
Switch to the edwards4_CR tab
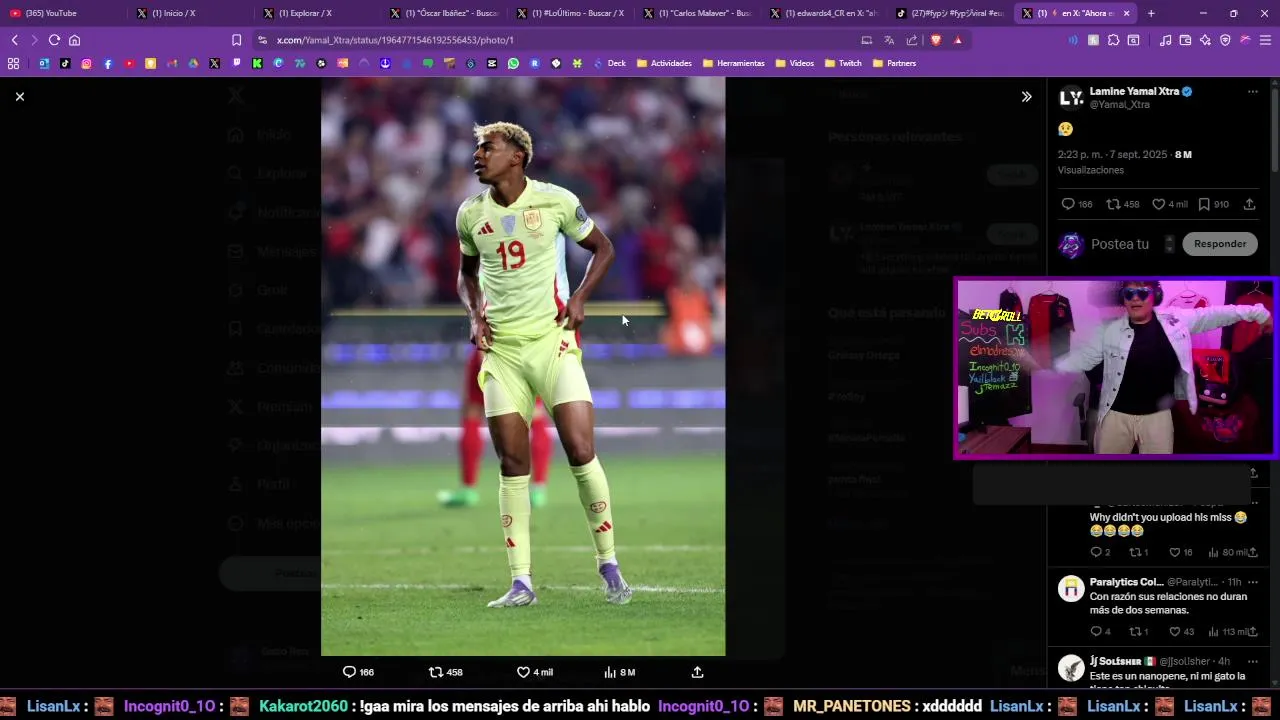[x=824, y=13]
